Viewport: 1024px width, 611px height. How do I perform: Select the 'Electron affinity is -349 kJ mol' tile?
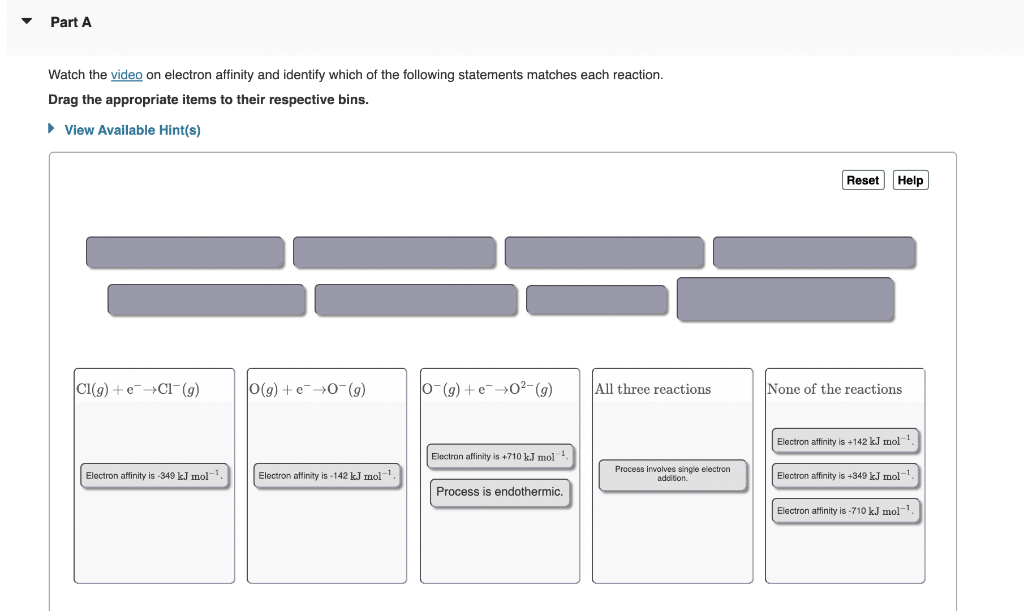point(155,476)
